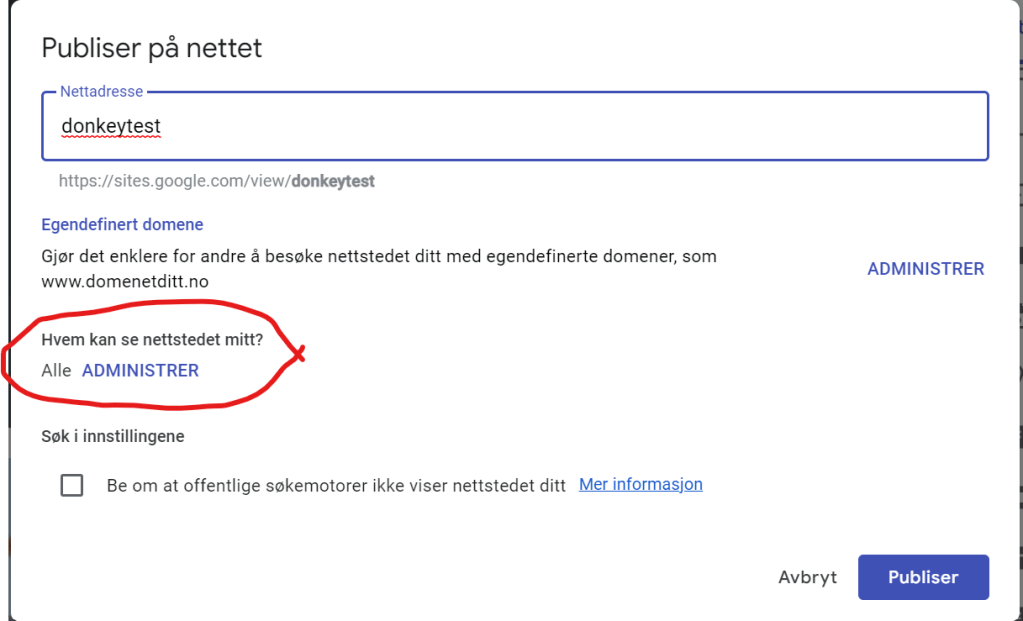Click the bold donkeytest in URL preview
This screenshot has height=621, width=1023.
pyautogui.click(x=333, y=181)
